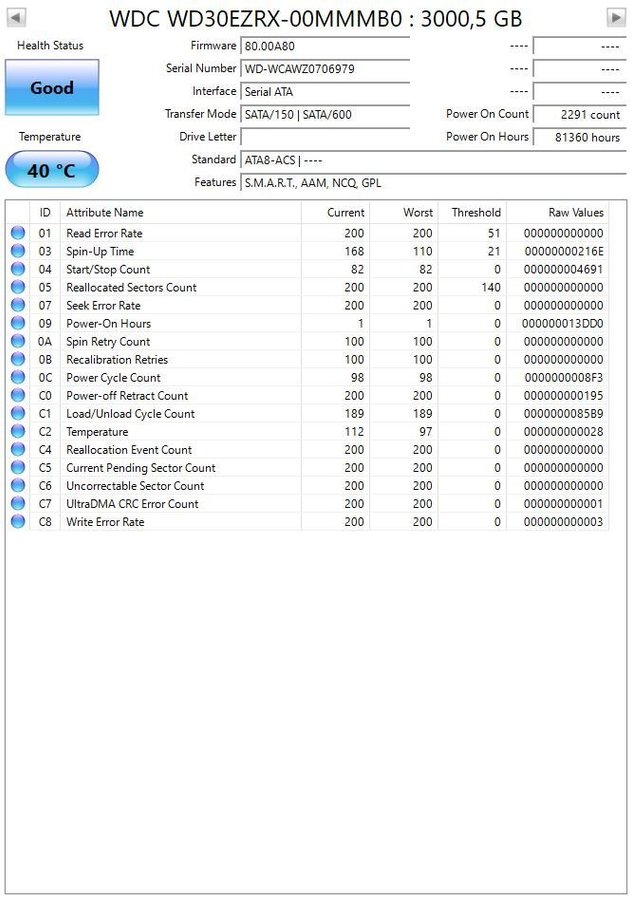Image resolution: width=632 pixels, height=900 pixels.
Task: Select the Write Error Rate attribute name
Action: [105, 522]
